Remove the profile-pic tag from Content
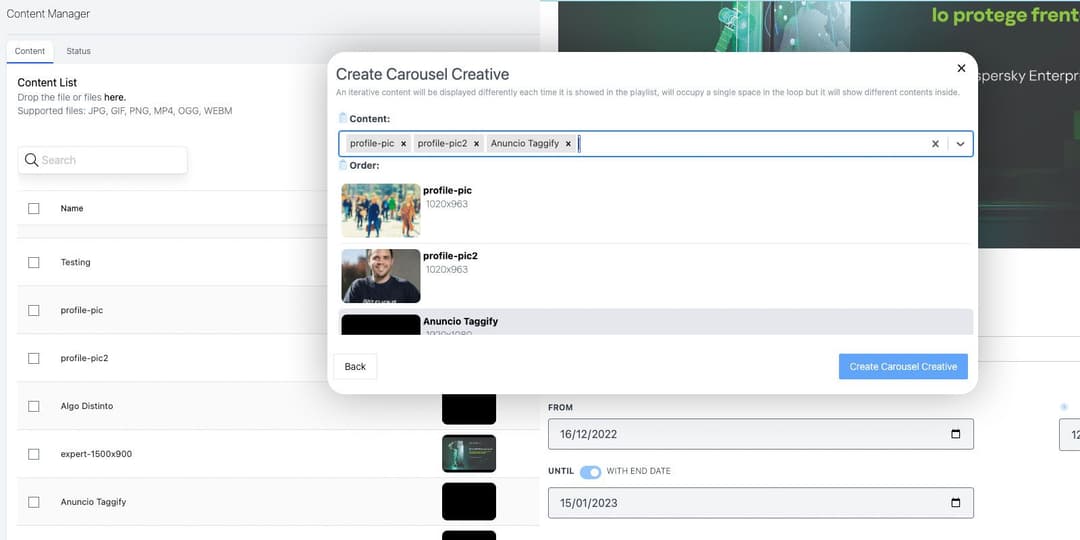This screenshot has width=1080, height=540. click(x=403, y=144)
